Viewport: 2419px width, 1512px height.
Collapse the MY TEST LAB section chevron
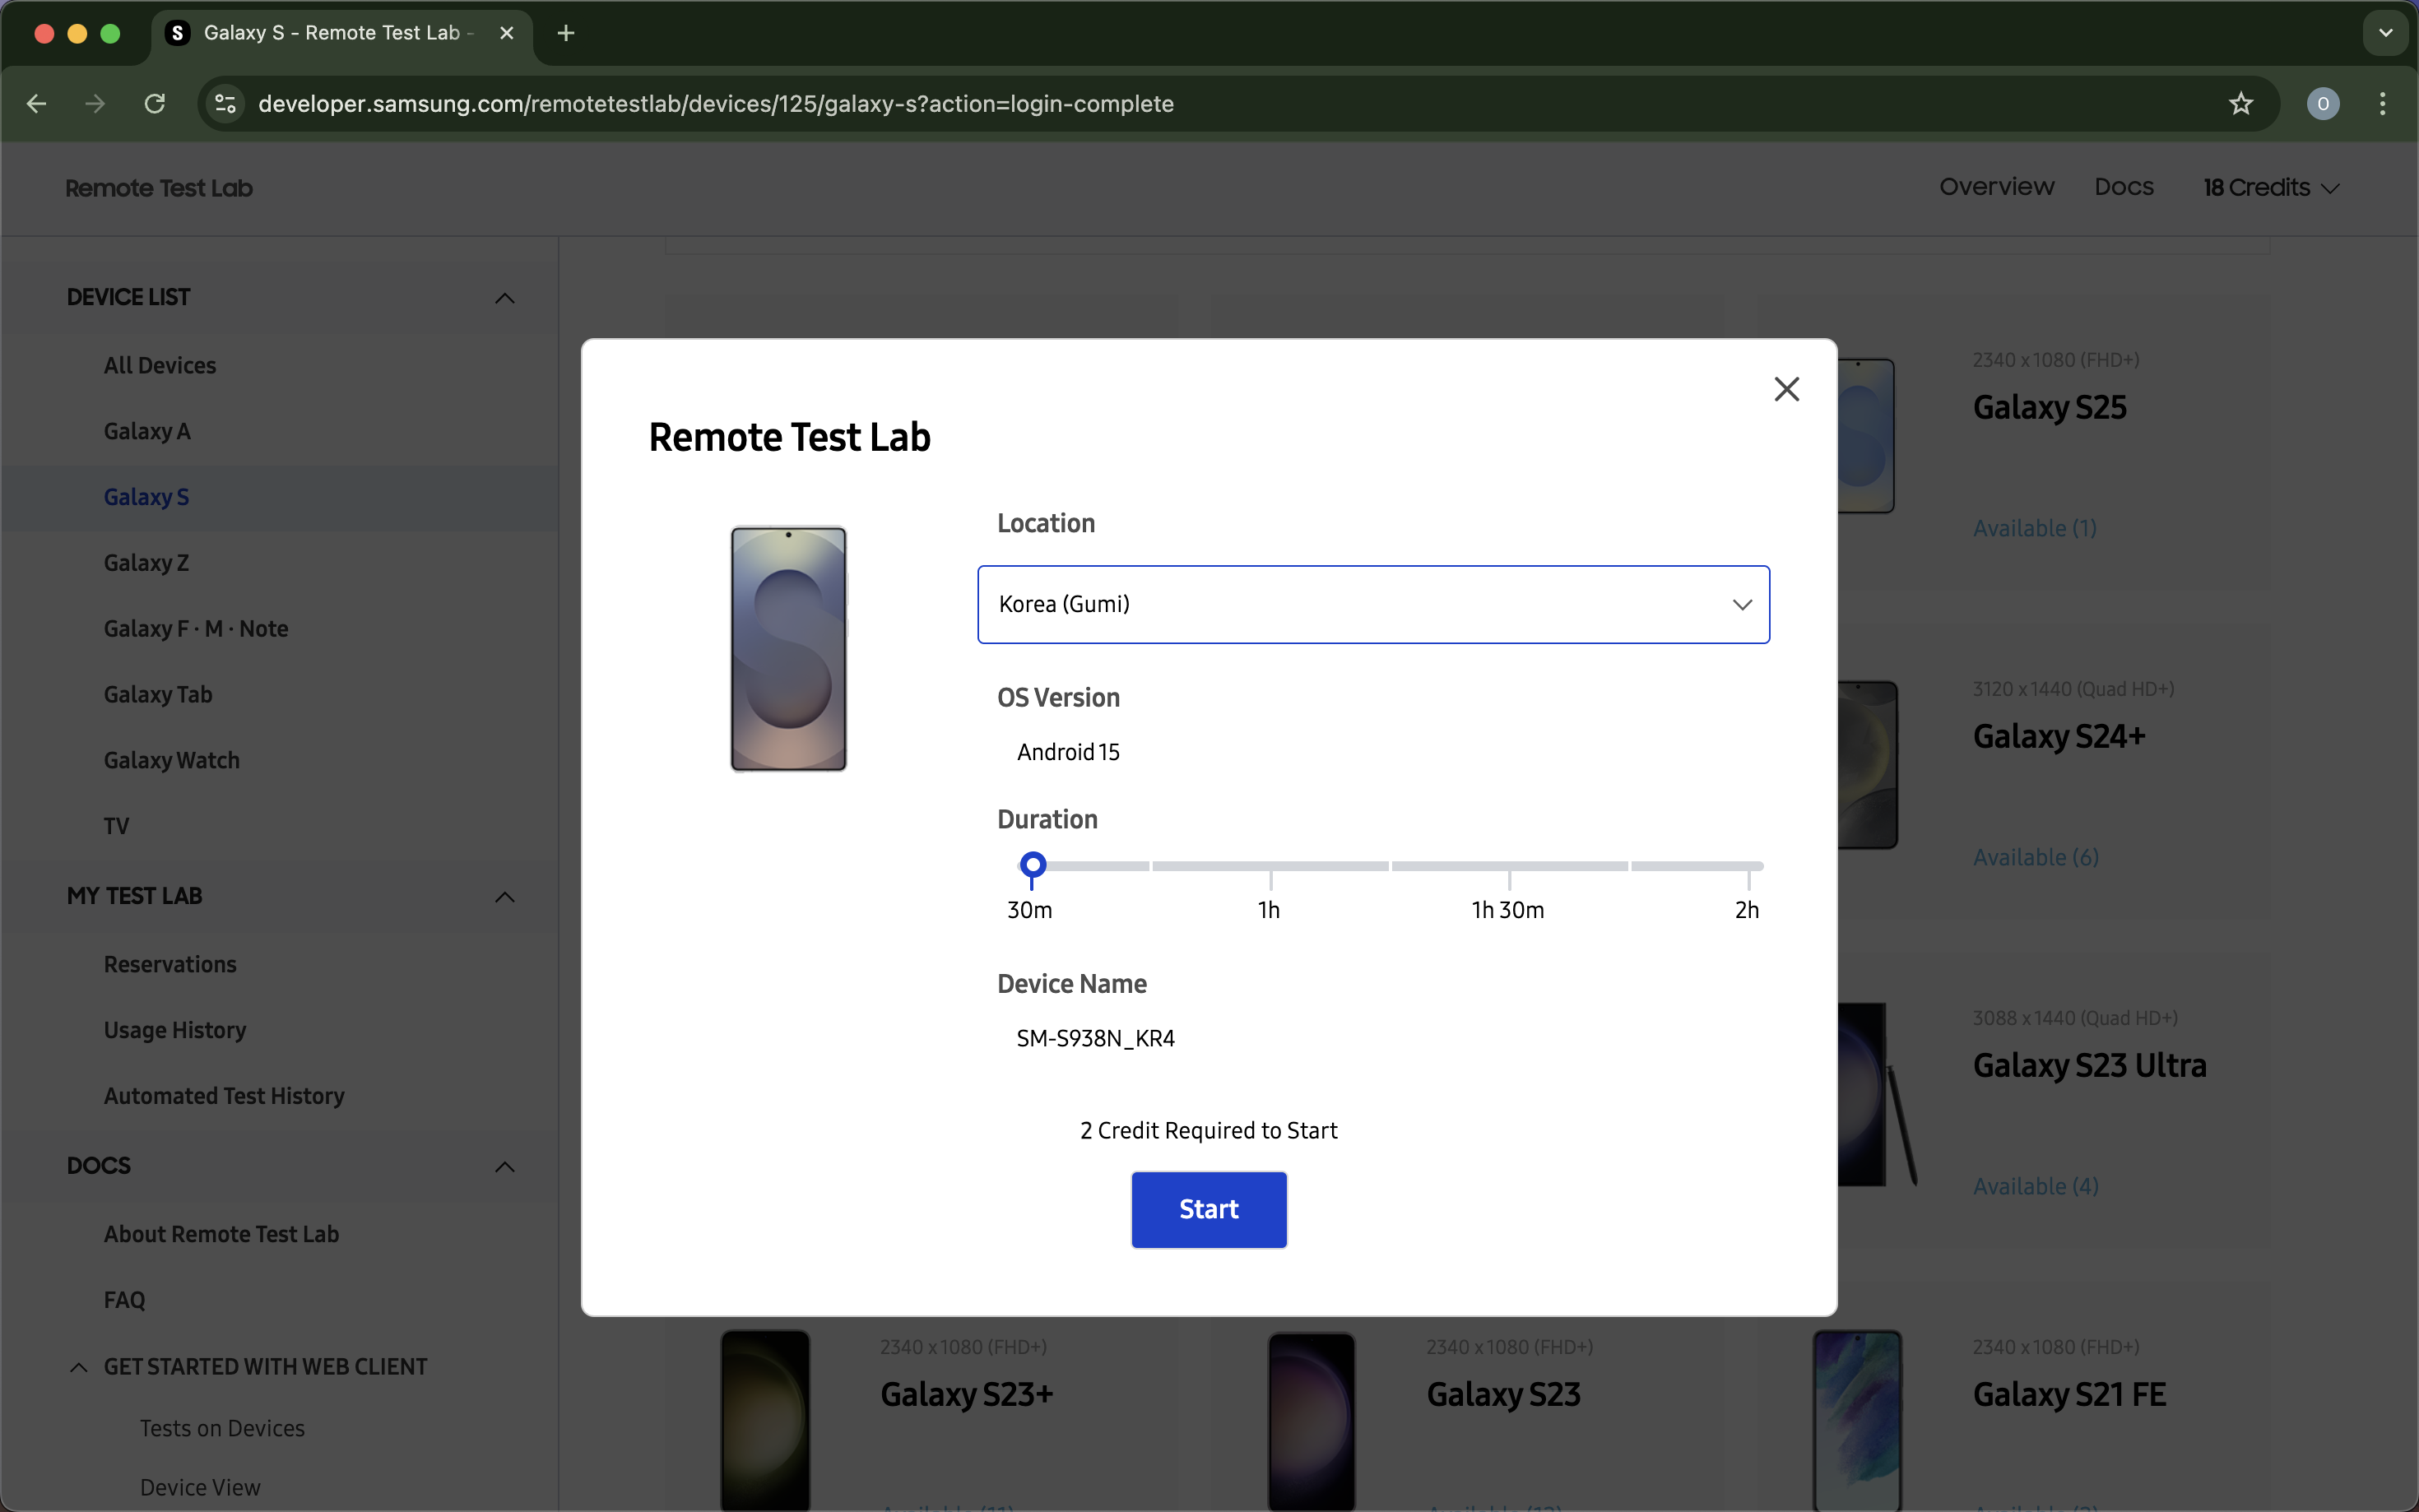505,897
